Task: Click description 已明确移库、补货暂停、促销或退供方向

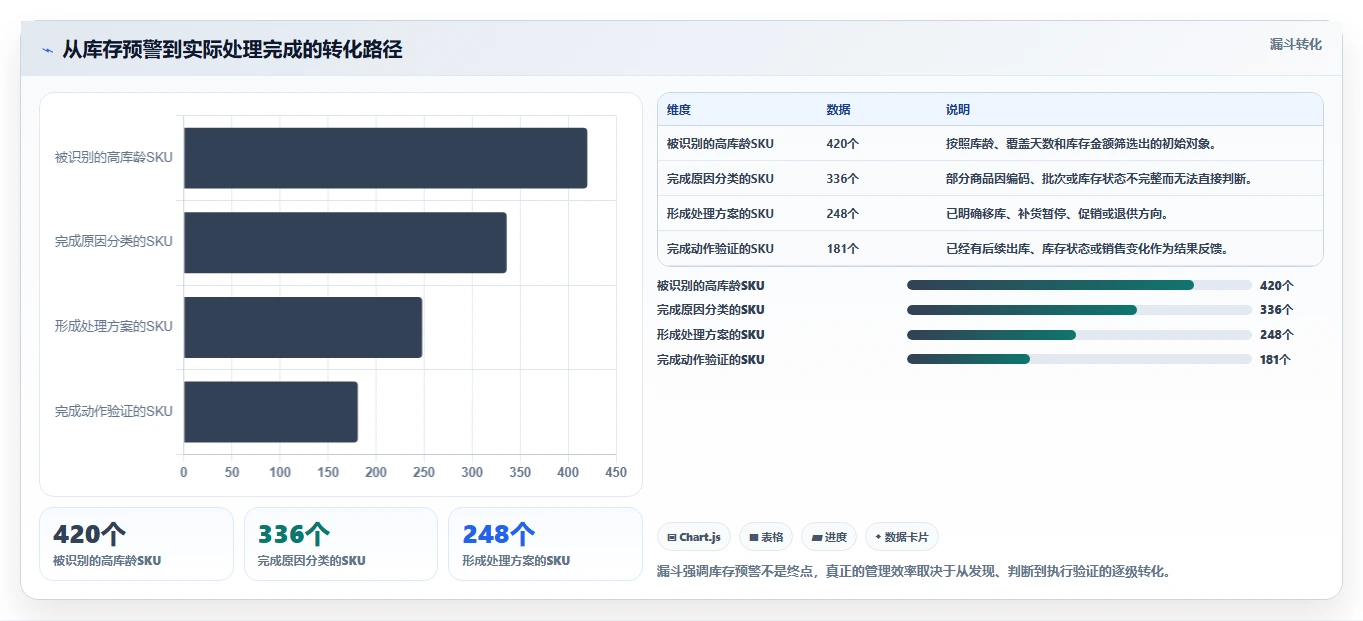Action: (x=1057, y=214)
